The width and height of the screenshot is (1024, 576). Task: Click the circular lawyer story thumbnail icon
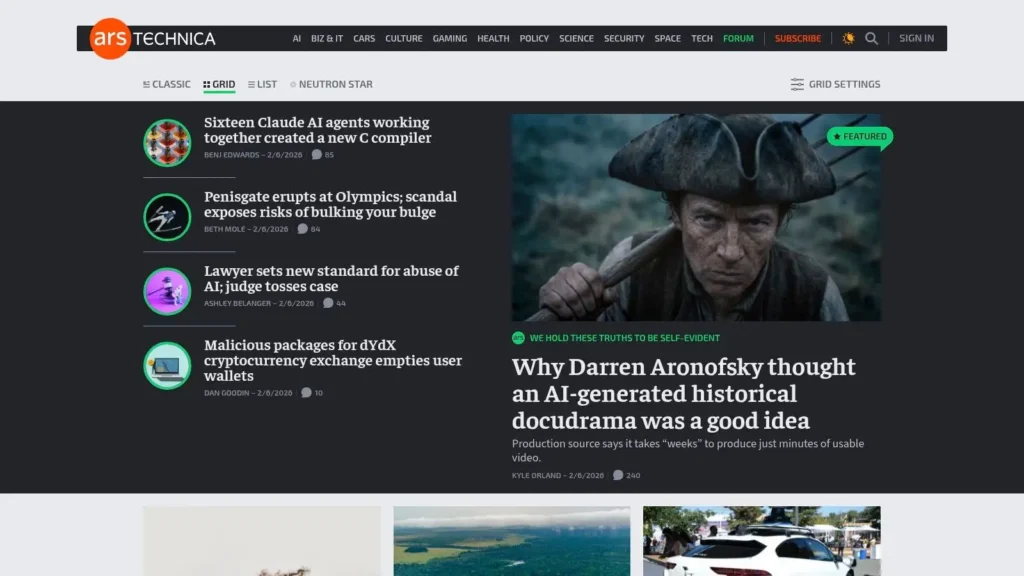coord(167,291)
